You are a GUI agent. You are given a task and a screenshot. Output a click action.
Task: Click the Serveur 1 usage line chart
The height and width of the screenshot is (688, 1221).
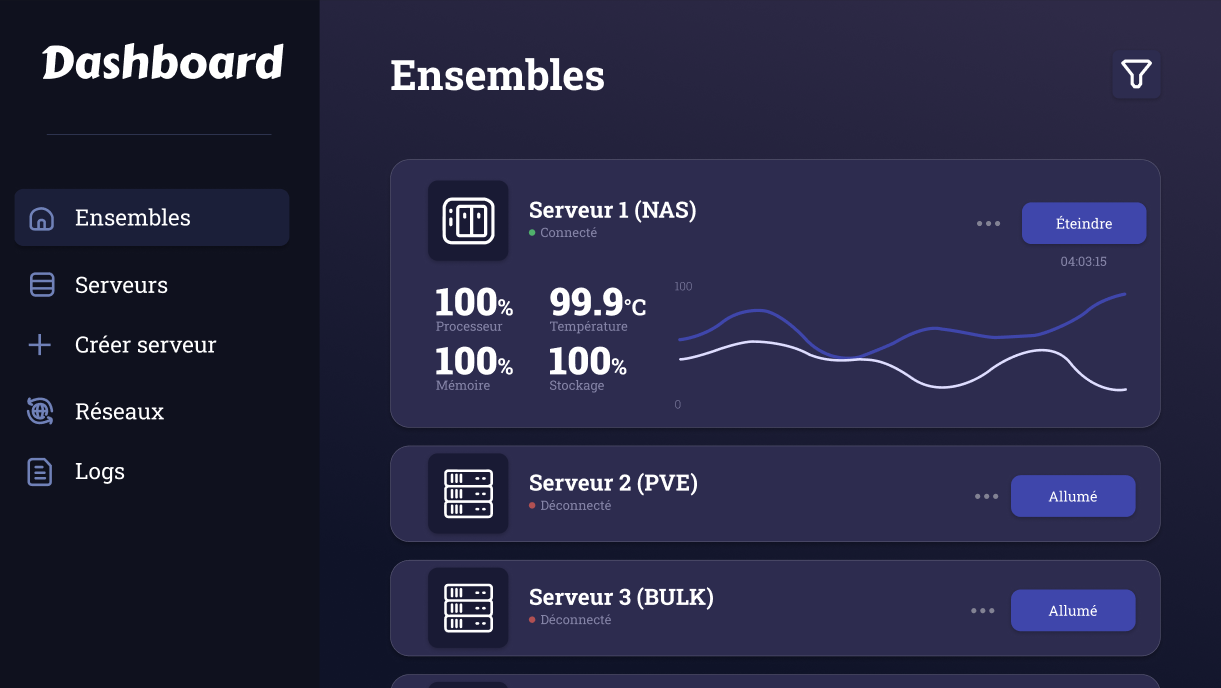(902, 345)
